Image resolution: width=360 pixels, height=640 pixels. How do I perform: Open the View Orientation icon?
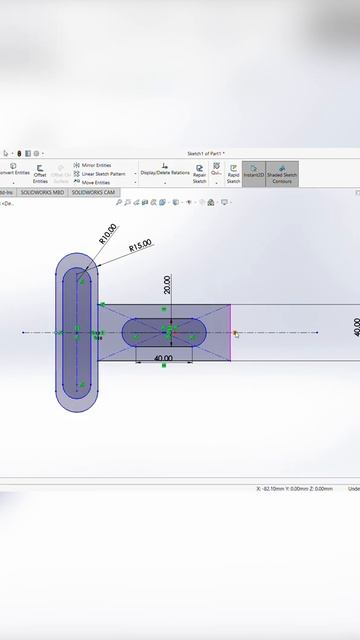click(x=162, y=202)
